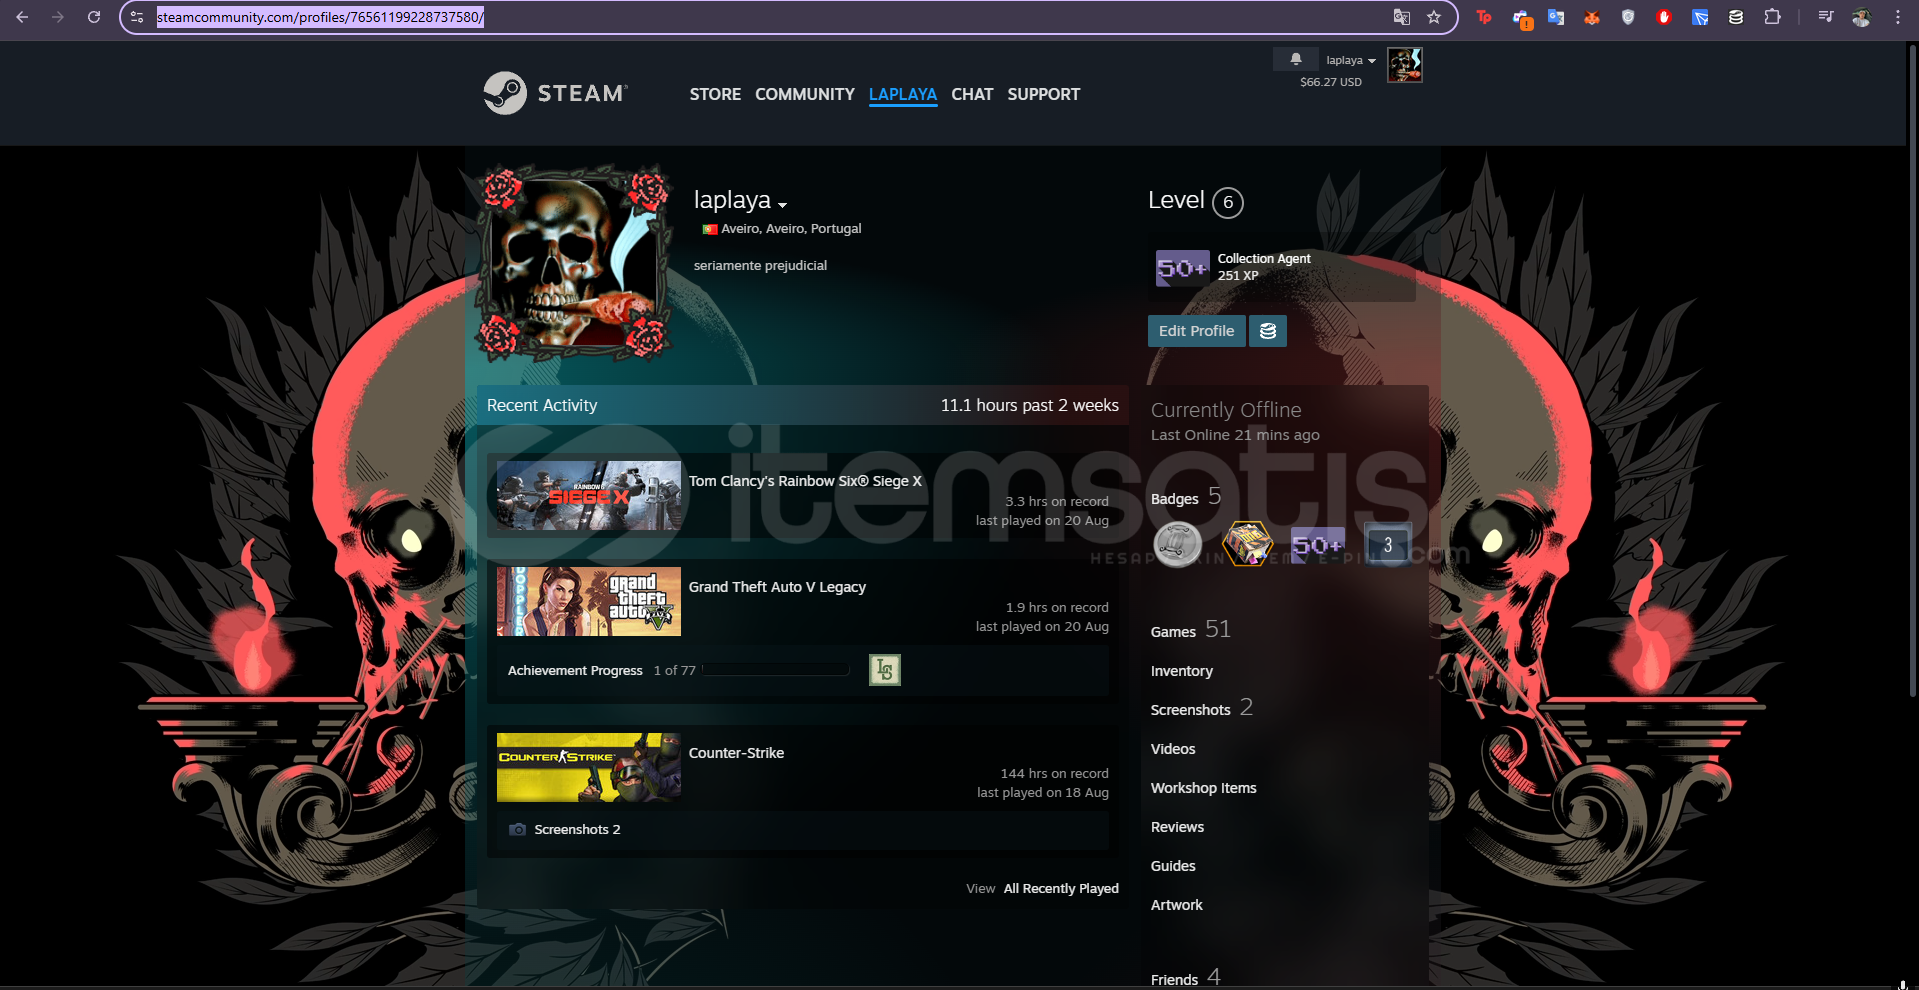
Task: Open Tom Clancy's Rainbow Six Siege X title
Action: point(805,481)
